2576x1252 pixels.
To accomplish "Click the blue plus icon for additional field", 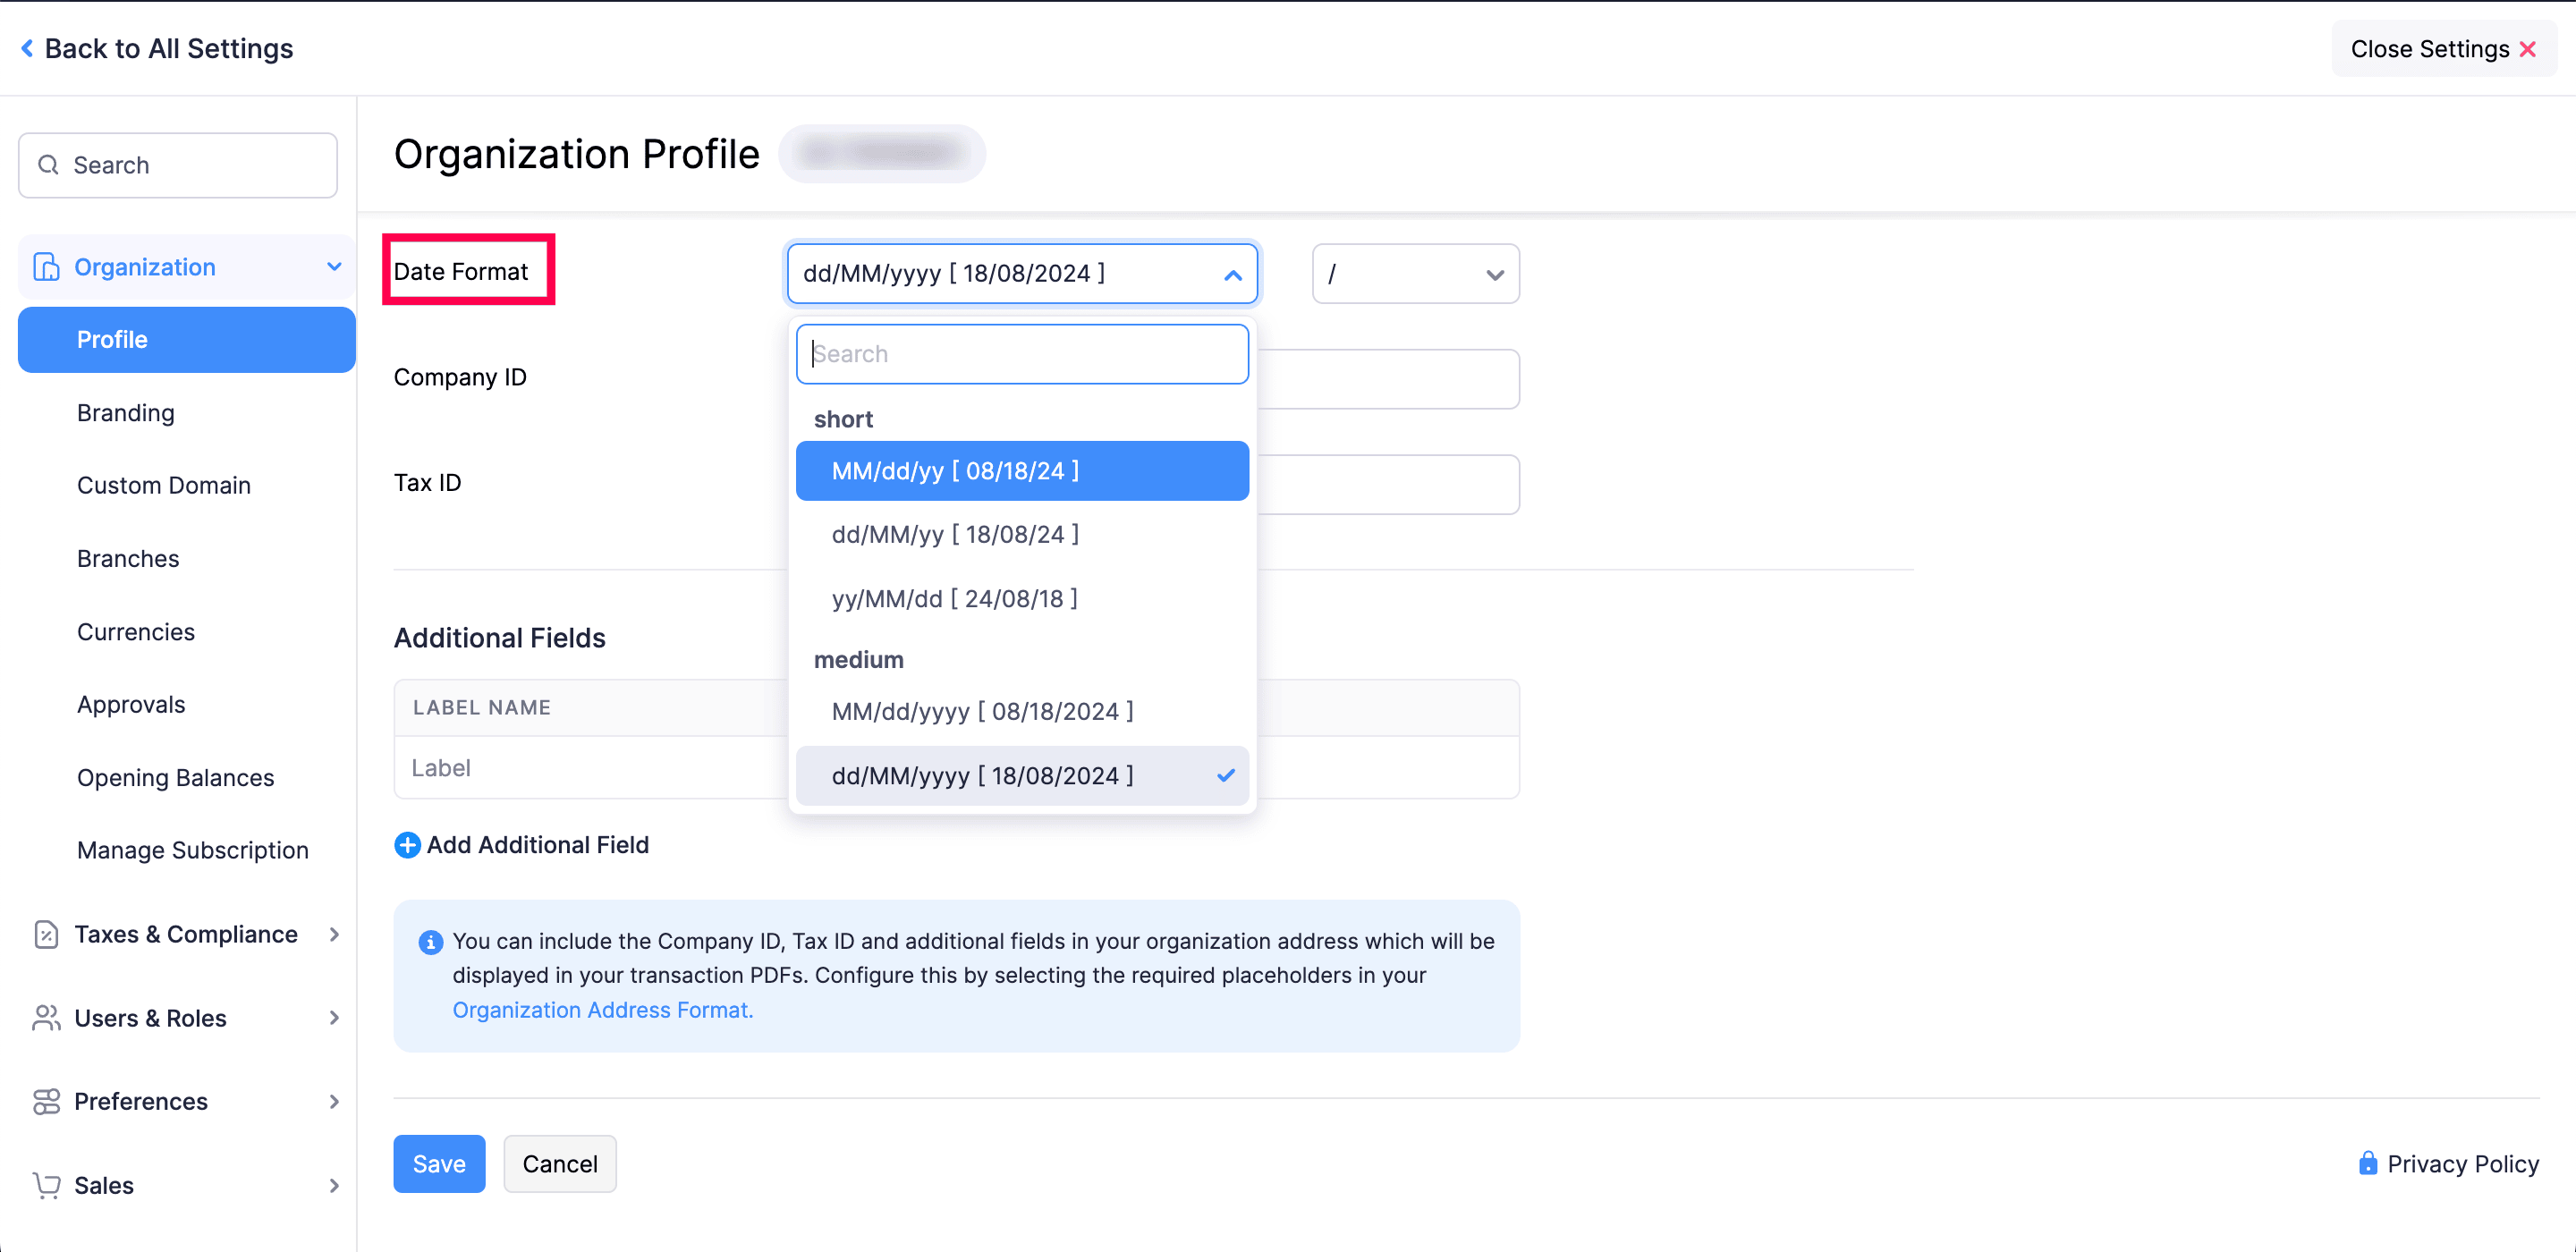I will [x=407, y=845].
